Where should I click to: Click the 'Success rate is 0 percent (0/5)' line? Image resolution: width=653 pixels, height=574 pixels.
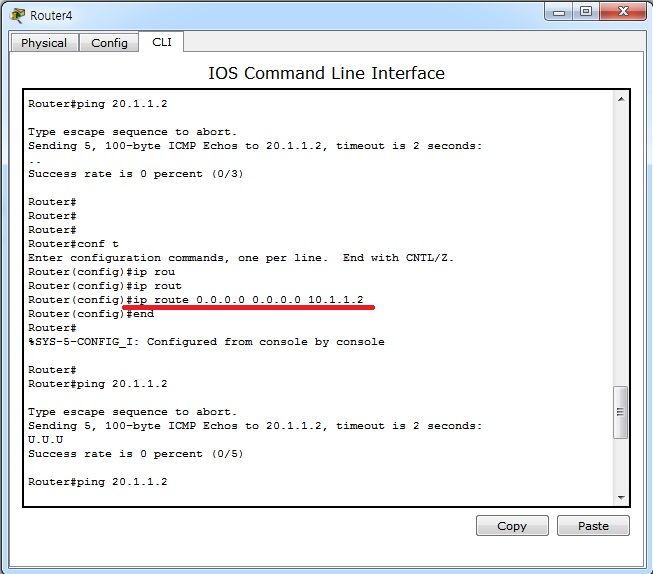pos(136,454)
